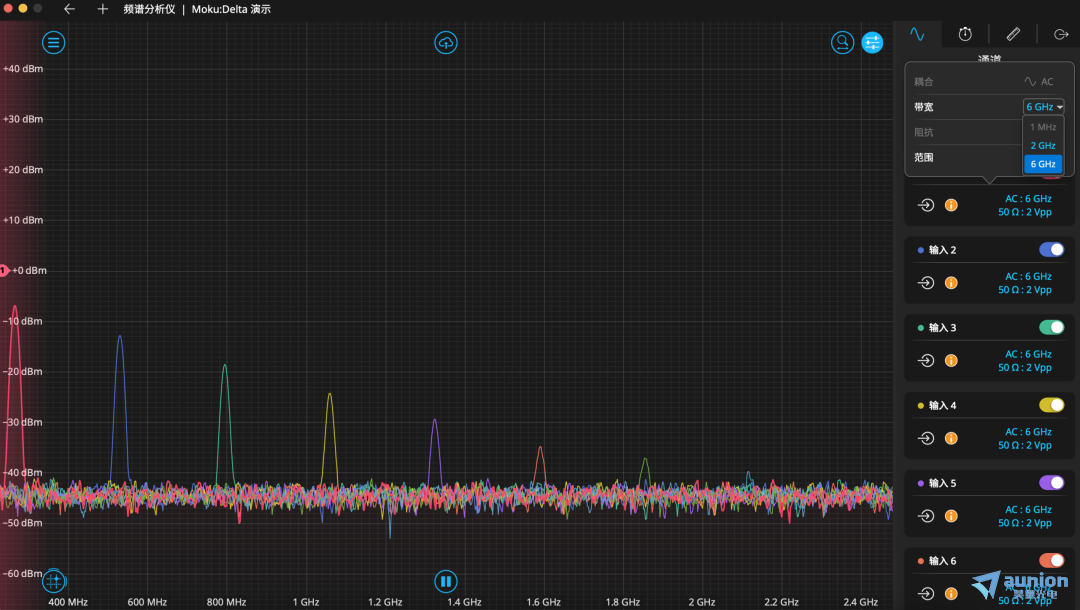Click the settings sliders icon
The width and height of the screenshot is (1080, 610).
(872, 42)
